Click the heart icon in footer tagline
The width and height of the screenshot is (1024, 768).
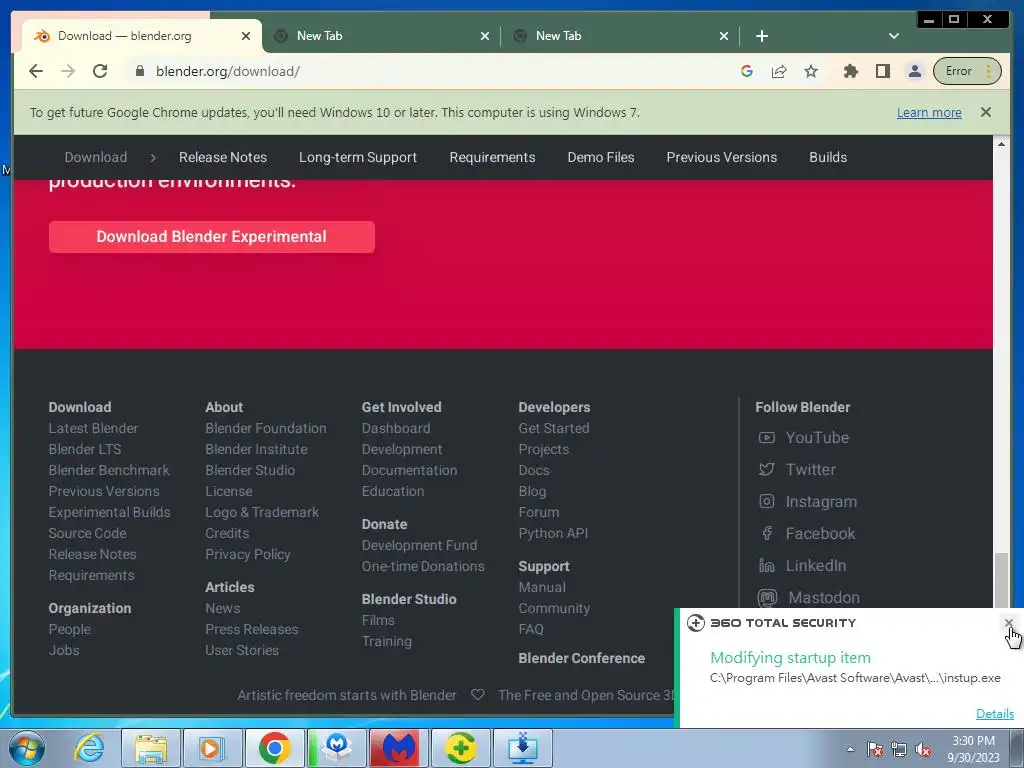(x=478, y=695)
